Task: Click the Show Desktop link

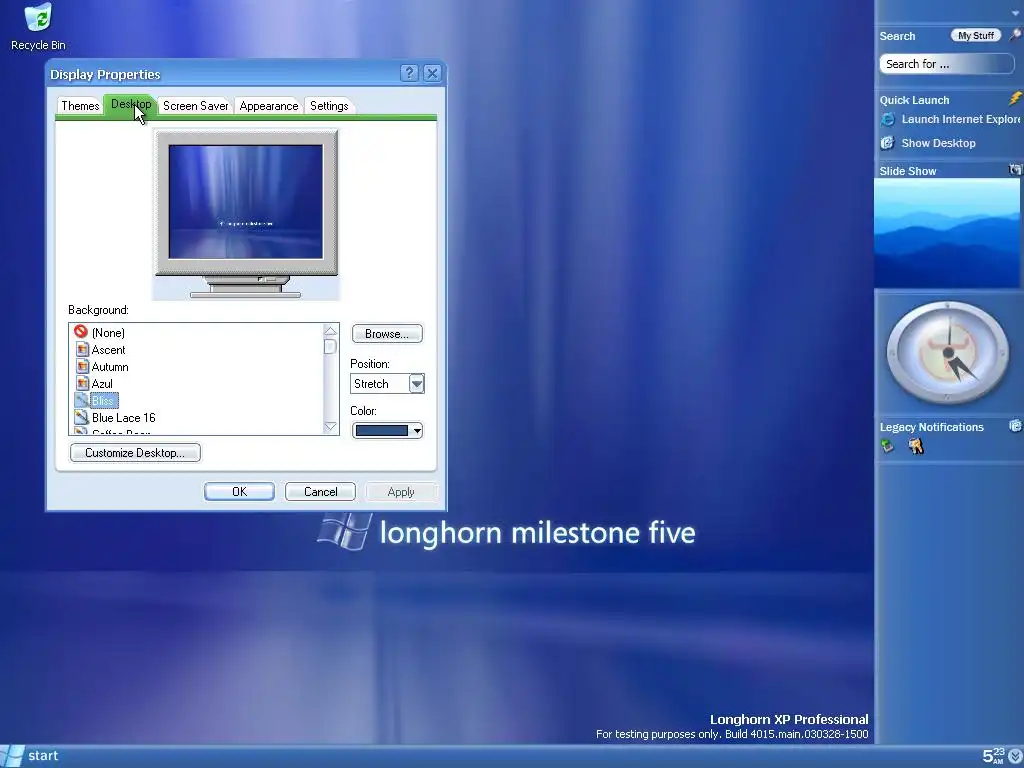Action: click(x=938, y=143)
